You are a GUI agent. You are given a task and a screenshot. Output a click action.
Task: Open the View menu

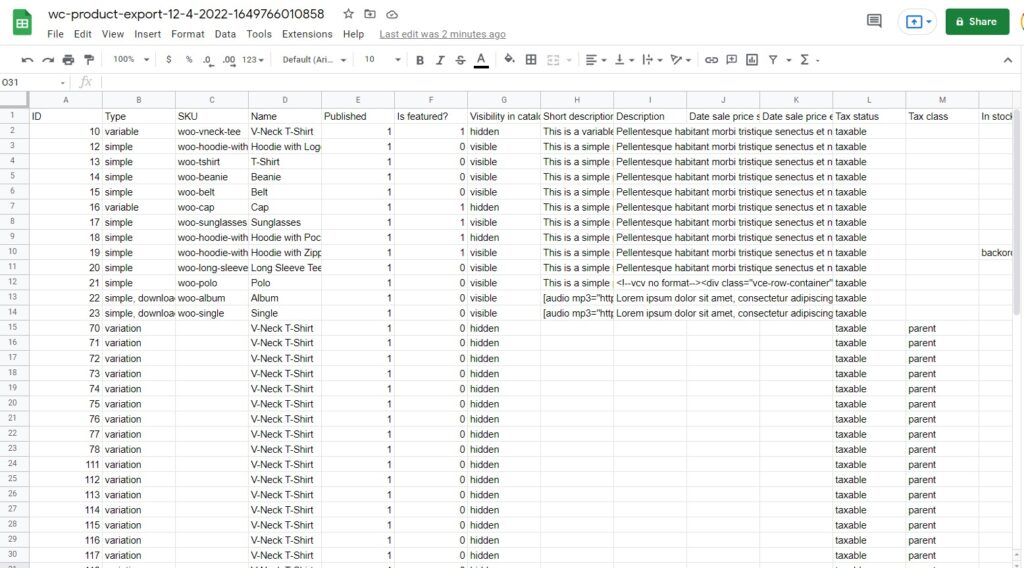(x=112, y=34)
